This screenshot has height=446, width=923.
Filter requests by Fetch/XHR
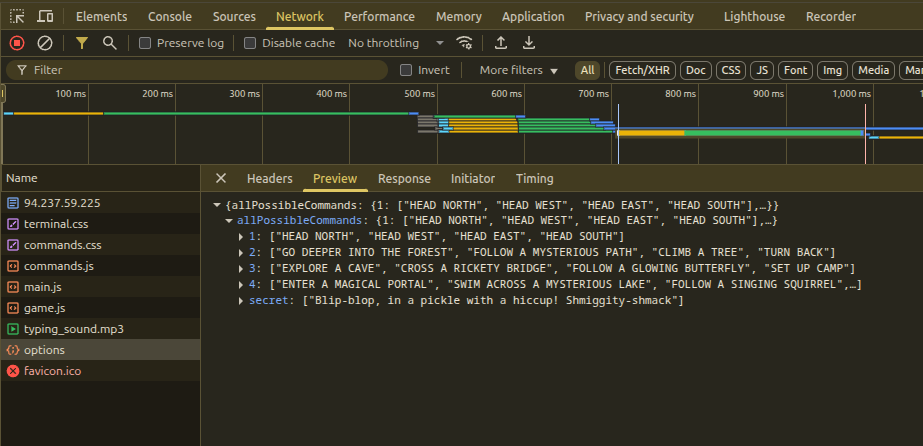(642, 70)
